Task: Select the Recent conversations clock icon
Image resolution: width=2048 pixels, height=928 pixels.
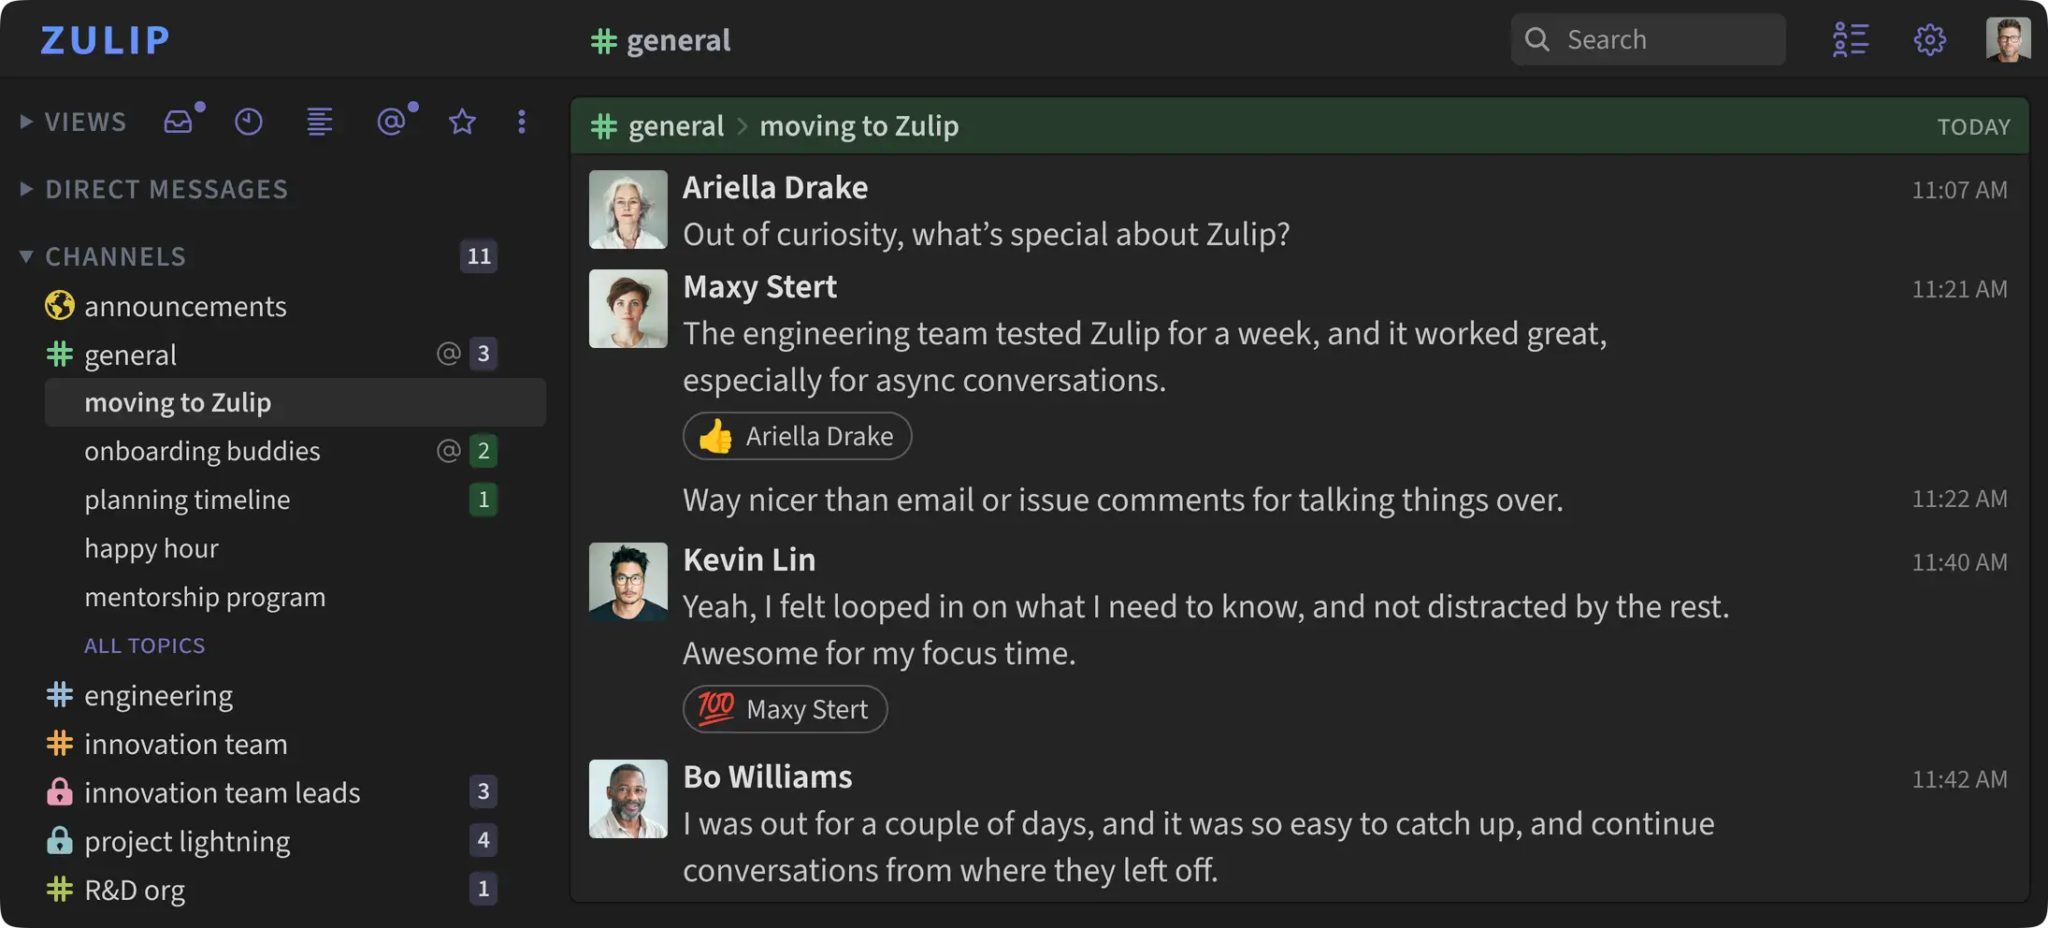Action: [248, 121]
